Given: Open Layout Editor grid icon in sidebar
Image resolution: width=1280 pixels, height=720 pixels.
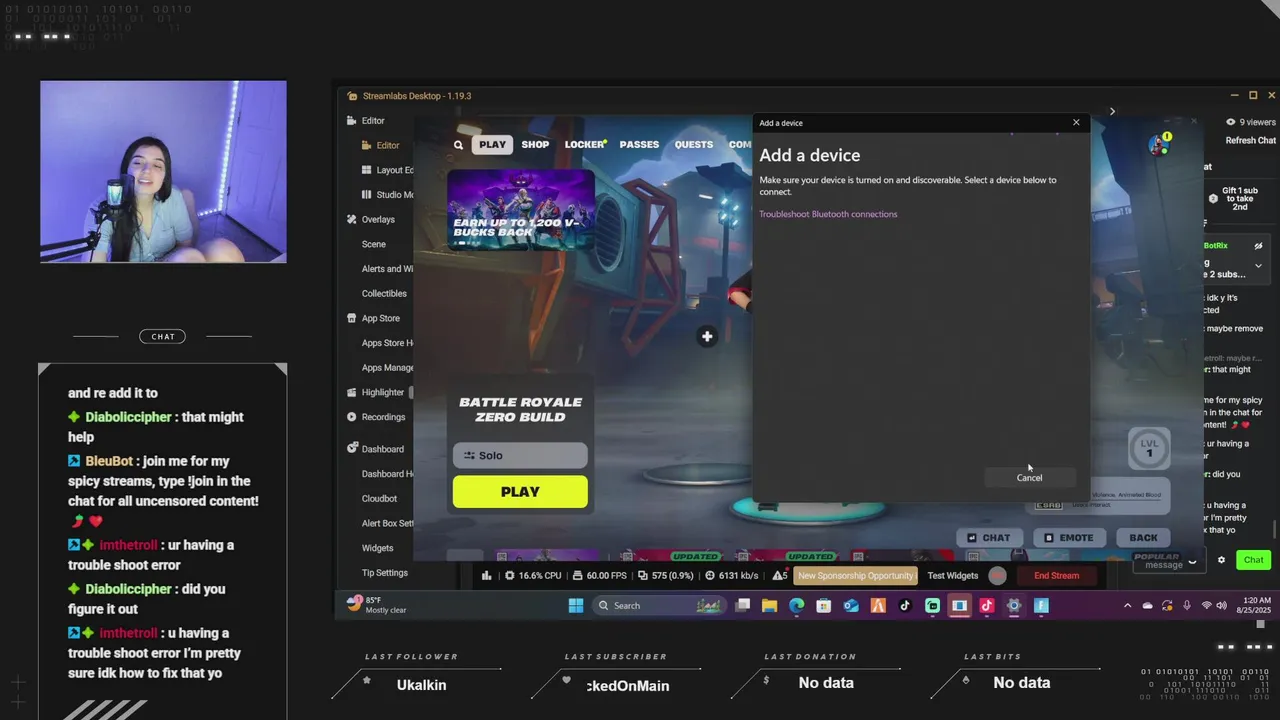Looking at the screenshot, I should point(368,170).
